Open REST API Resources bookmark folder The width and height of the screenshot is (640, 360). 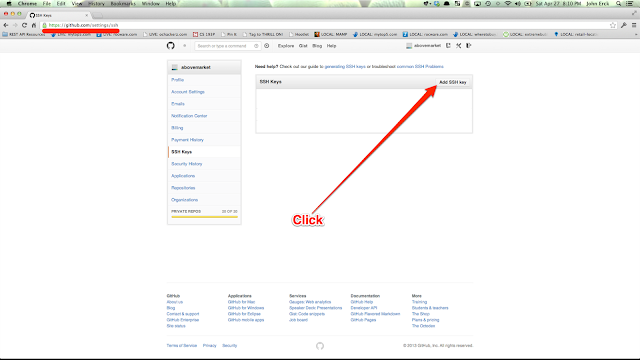[x=24, y=35]
